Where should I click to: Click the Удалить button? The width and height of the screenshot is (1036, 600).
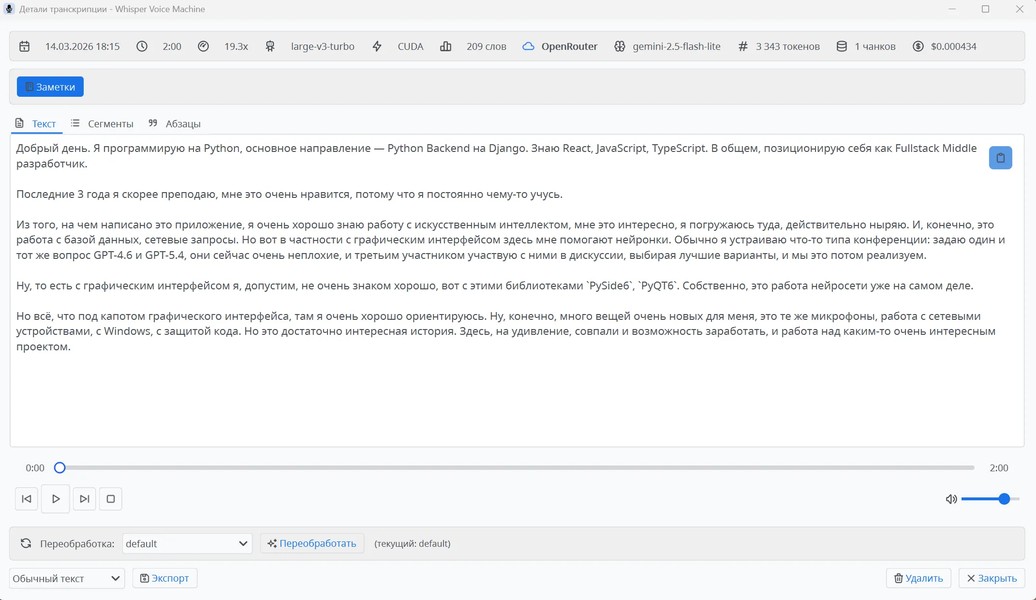[918, 578]
